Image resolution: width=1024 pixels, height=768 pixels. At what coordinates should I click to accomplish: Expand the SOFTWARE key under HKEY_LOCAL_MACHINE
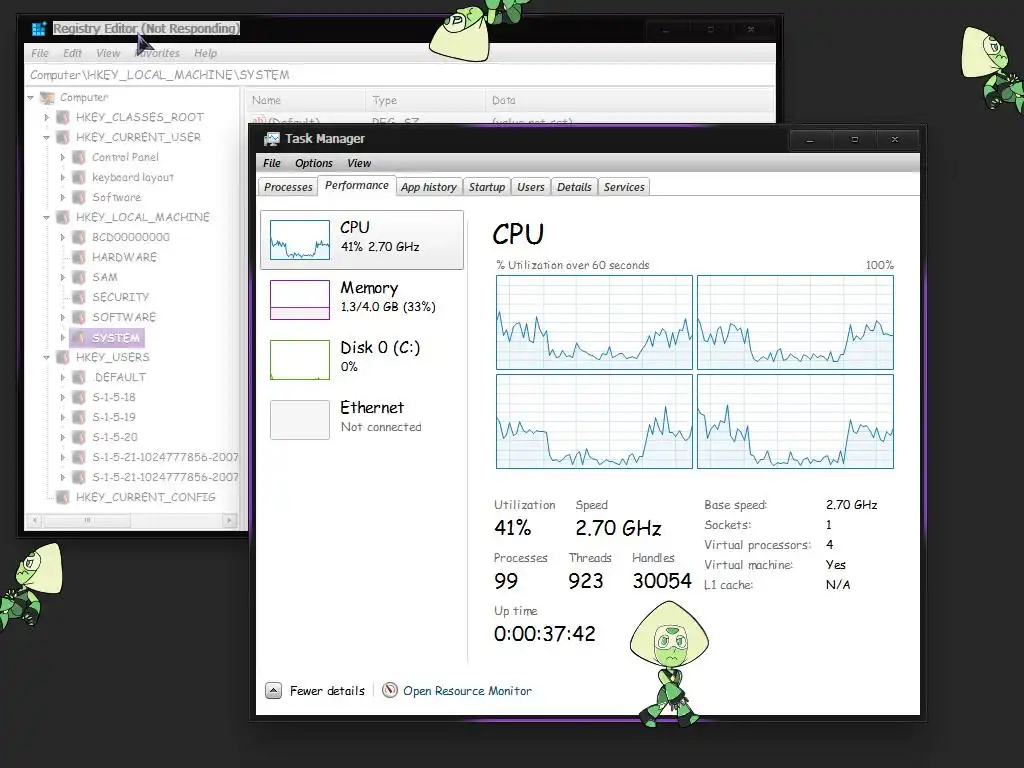[x=63, y=317]
